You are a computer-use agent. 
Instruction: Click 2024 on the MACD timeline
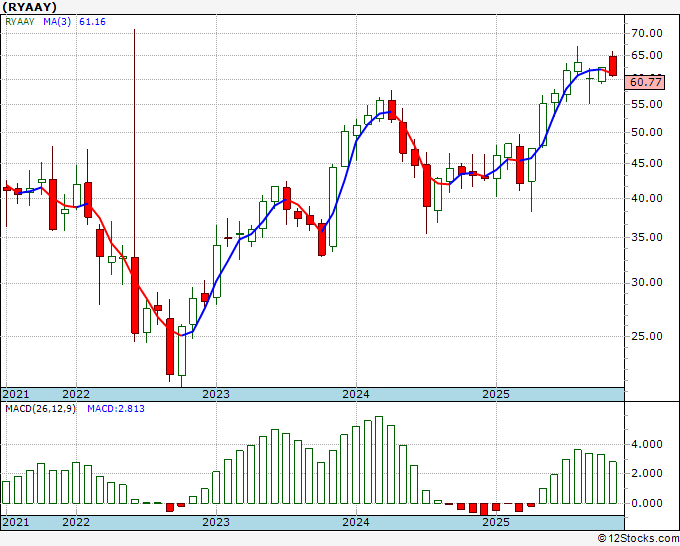coord(356,522)
